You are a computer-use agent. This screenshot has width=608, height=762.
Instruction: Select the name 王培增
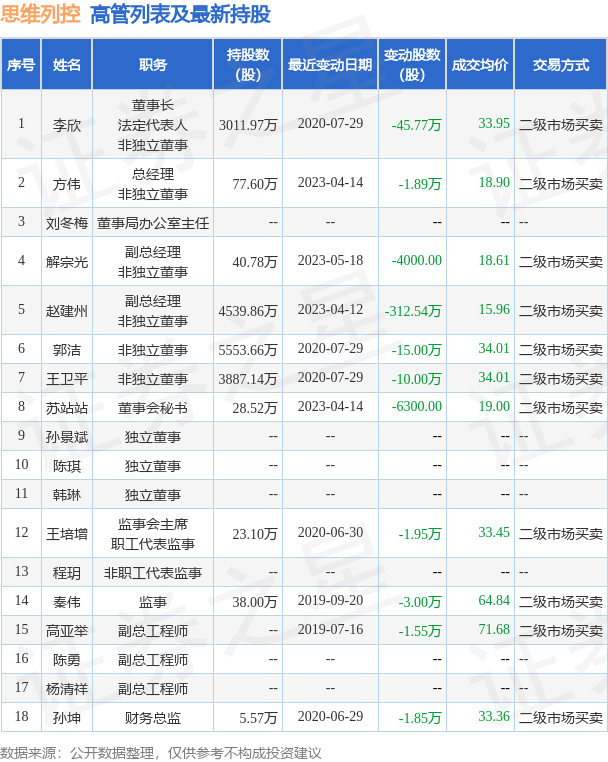67,534
